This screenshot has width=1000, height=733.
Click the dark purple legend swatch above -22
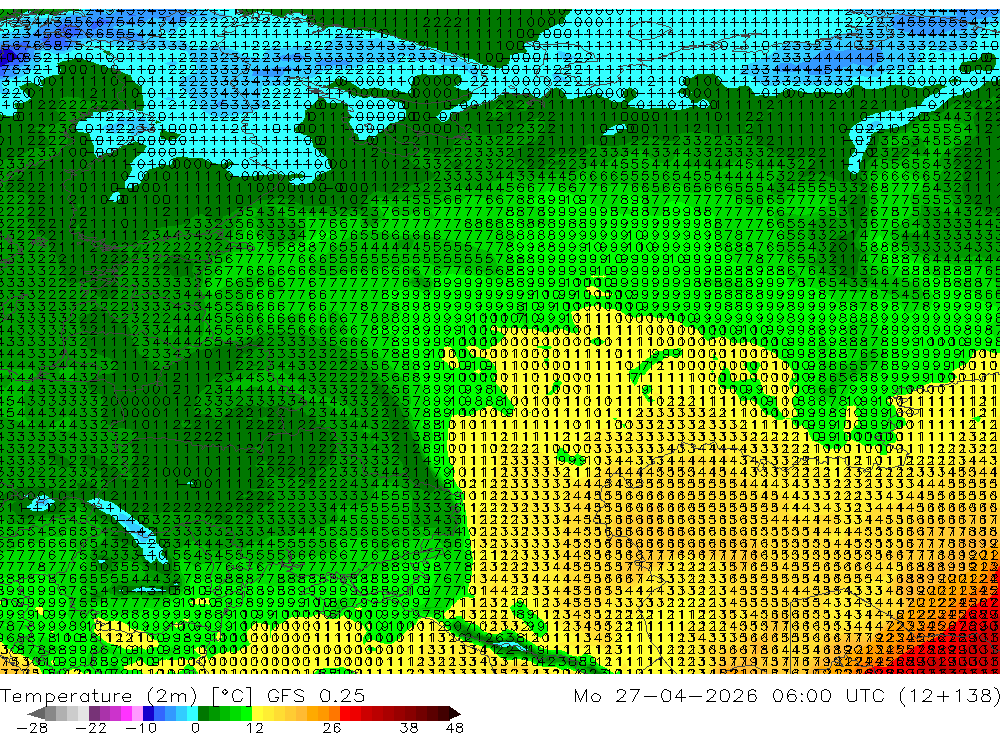point(94,713)
